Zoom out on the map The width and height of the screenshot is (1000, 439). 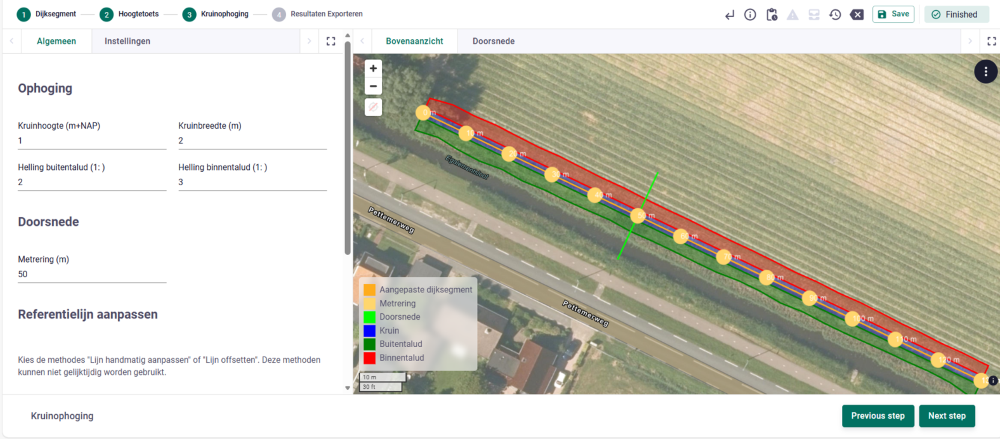(373, 86)
